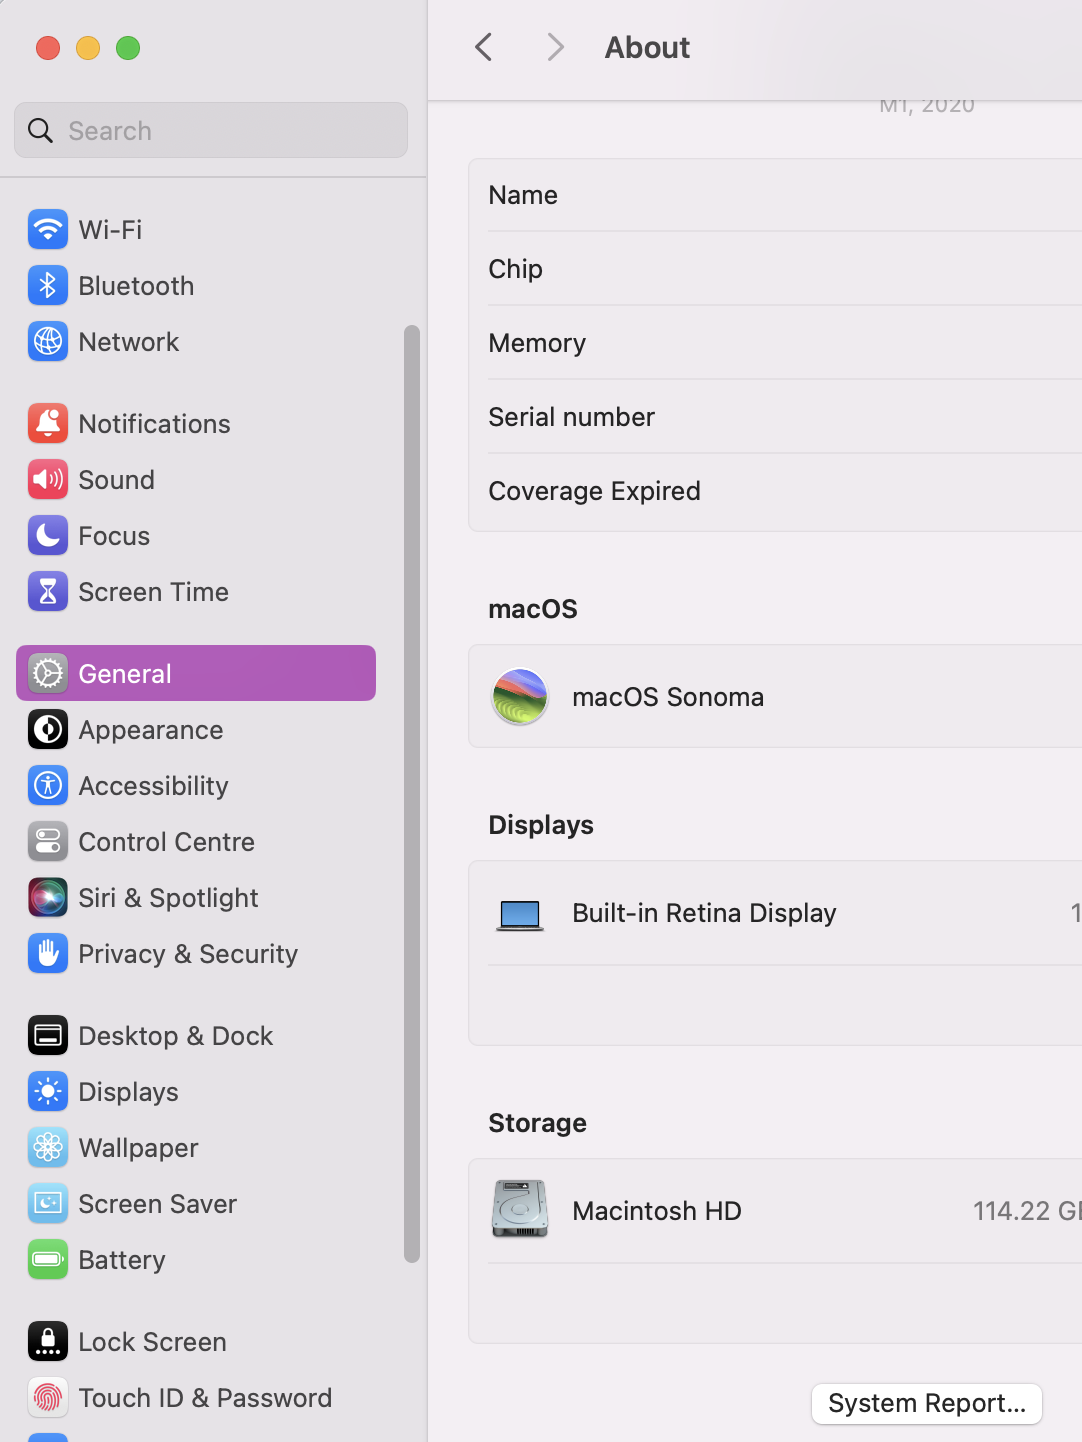
Task: Go back with the left chevron
Action: [x=484, y=47]
